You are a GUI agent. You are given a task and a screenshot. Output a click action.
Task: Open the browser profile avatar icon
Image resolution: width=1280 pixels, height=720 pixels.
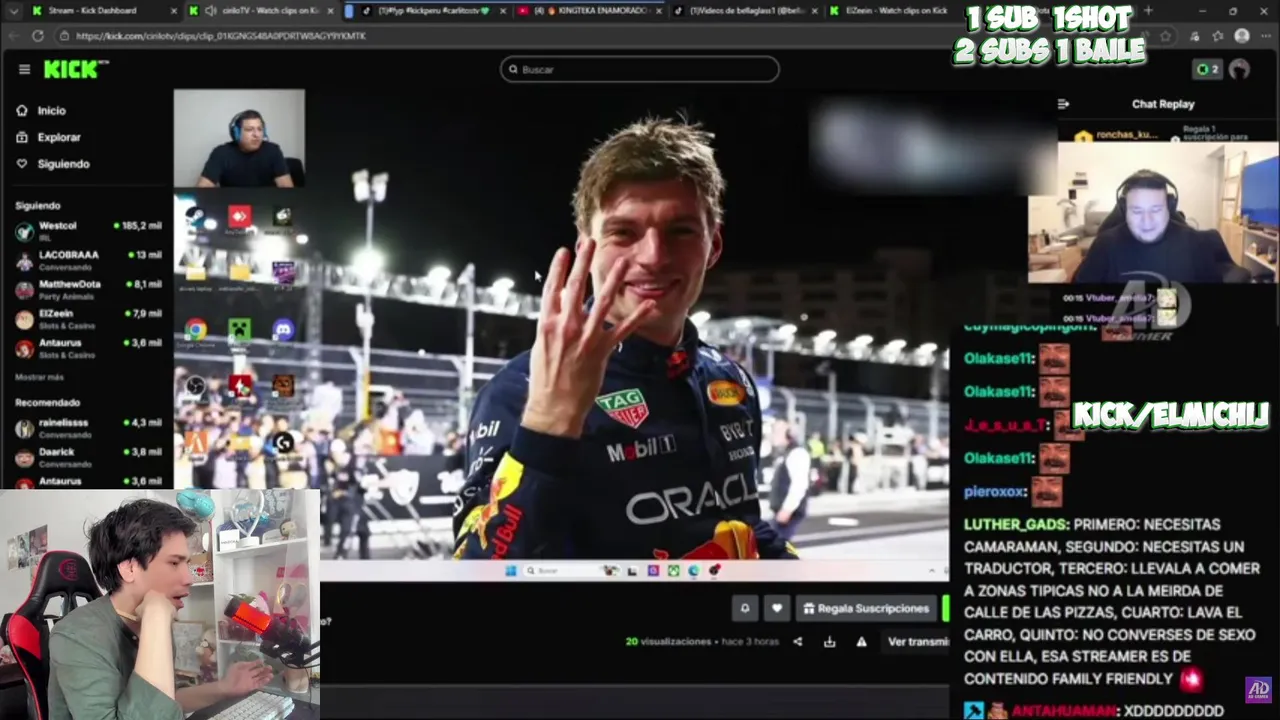pyautogui.click(x=1241, y=35)
